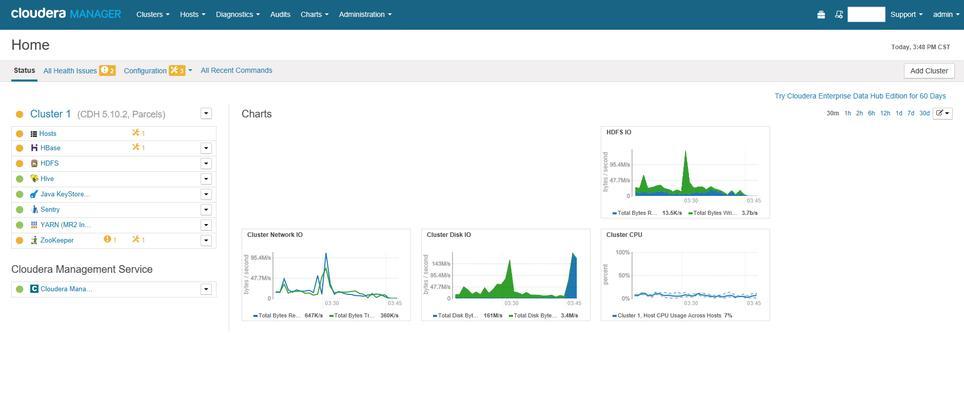This screenshot has width=964, height=400.
Task: Click the Java KeyStore service icon
Action: tap(34, 194)
